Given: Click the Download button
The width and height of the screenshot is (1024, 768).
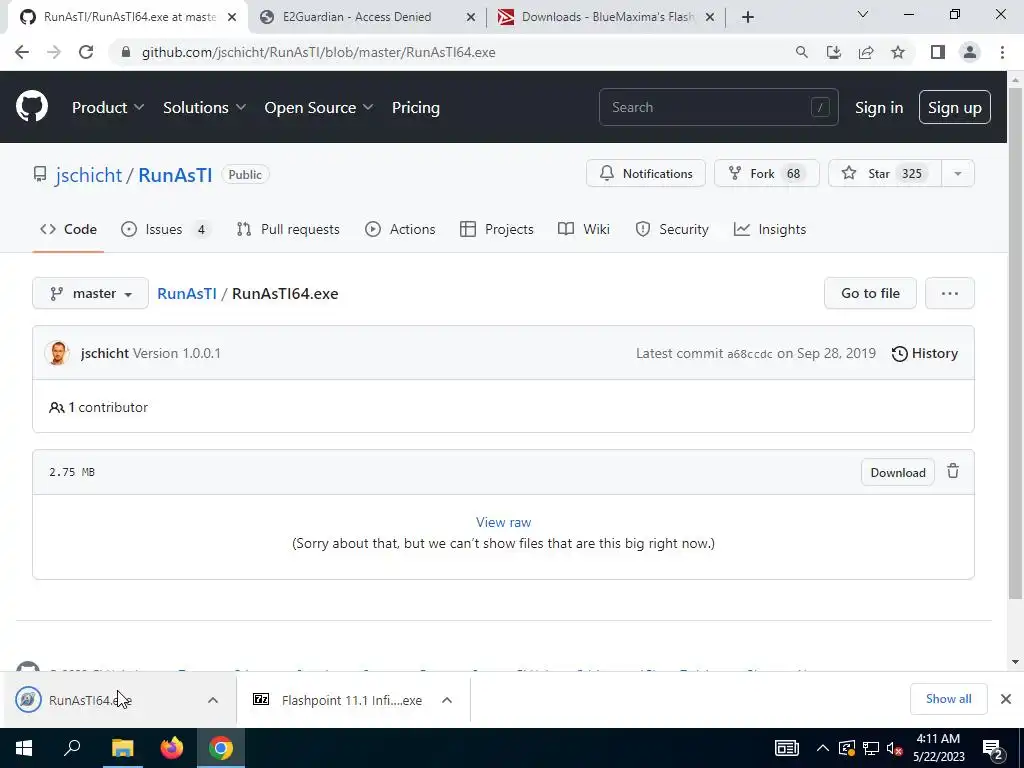Looking at the screenshot, I should [897, 472].
